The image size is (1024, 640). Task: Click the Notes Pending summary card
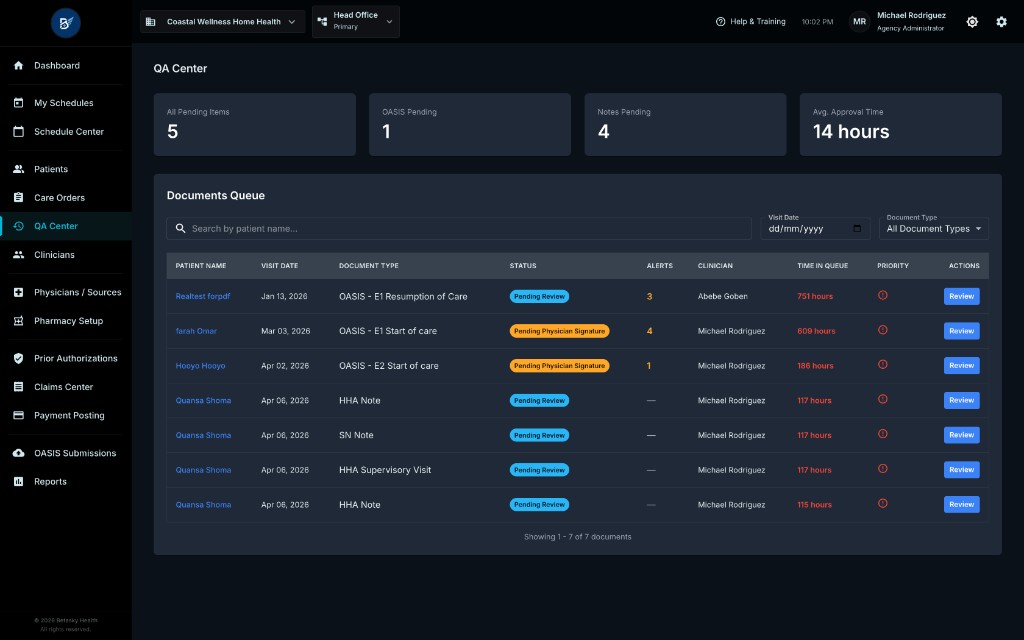(685, 124)
